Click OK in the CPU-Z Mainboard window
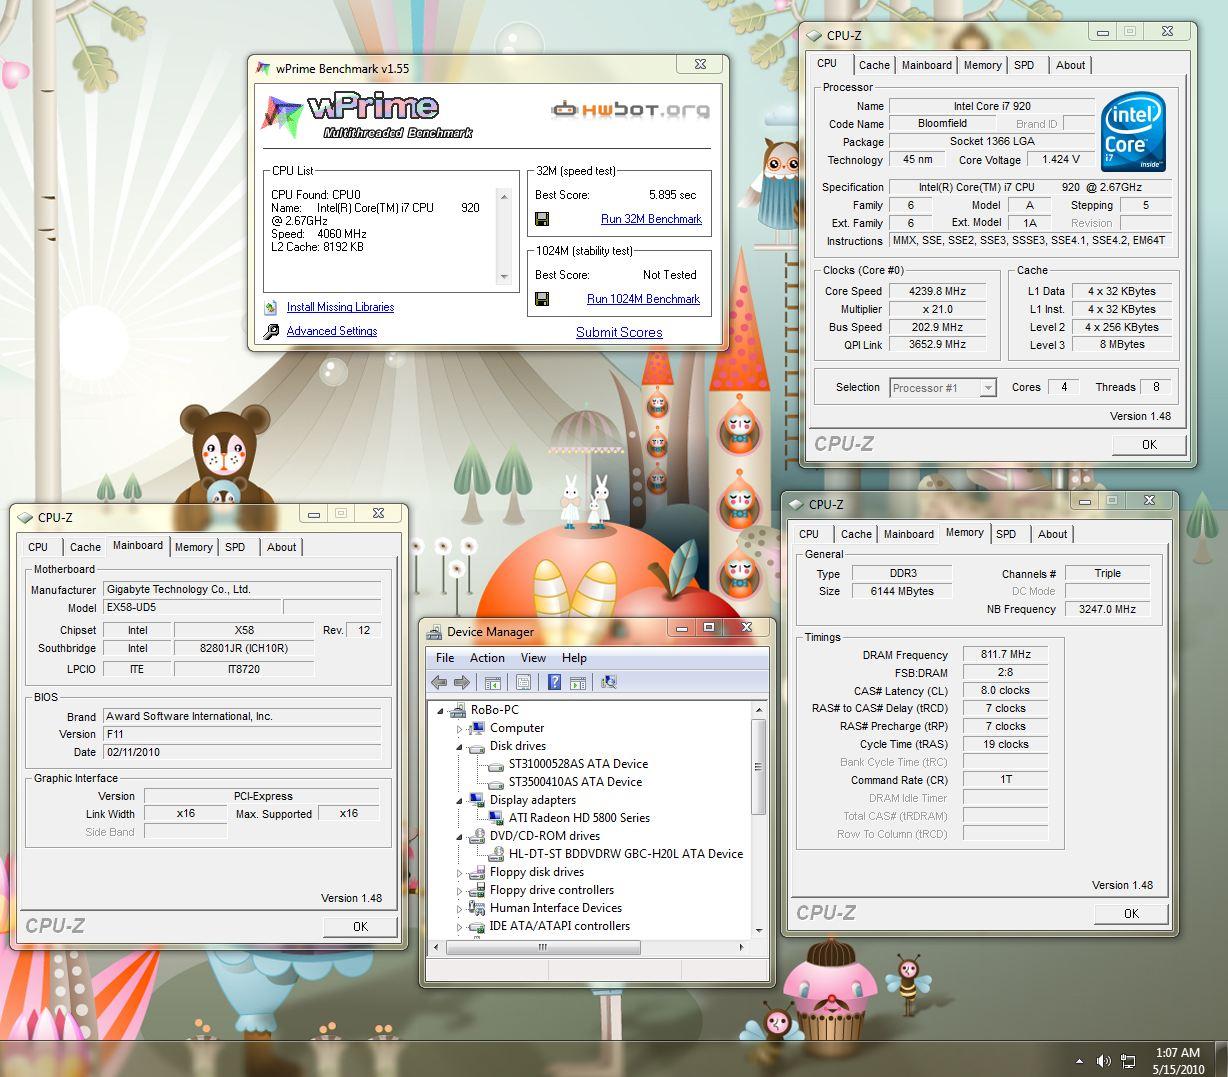 [x=360, y=927]
